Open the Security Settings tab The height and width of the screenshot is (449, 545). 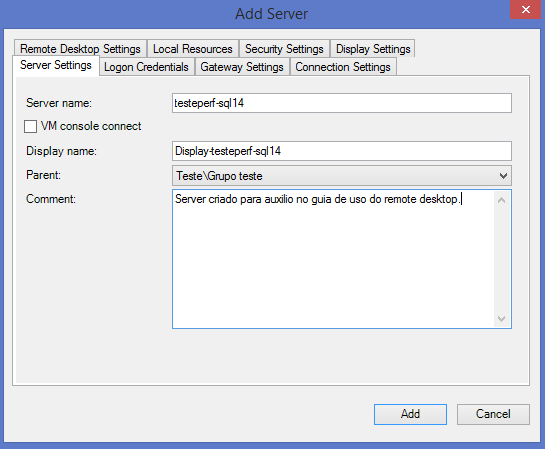click(284, 49)
